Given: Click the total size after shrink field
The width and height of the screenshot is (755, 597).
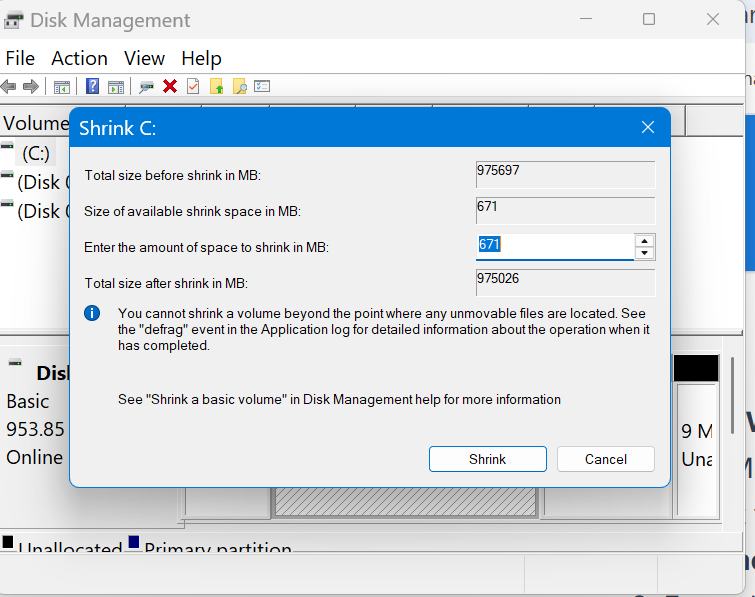Looking at the screenshot, I should click(x=565, y=283).
